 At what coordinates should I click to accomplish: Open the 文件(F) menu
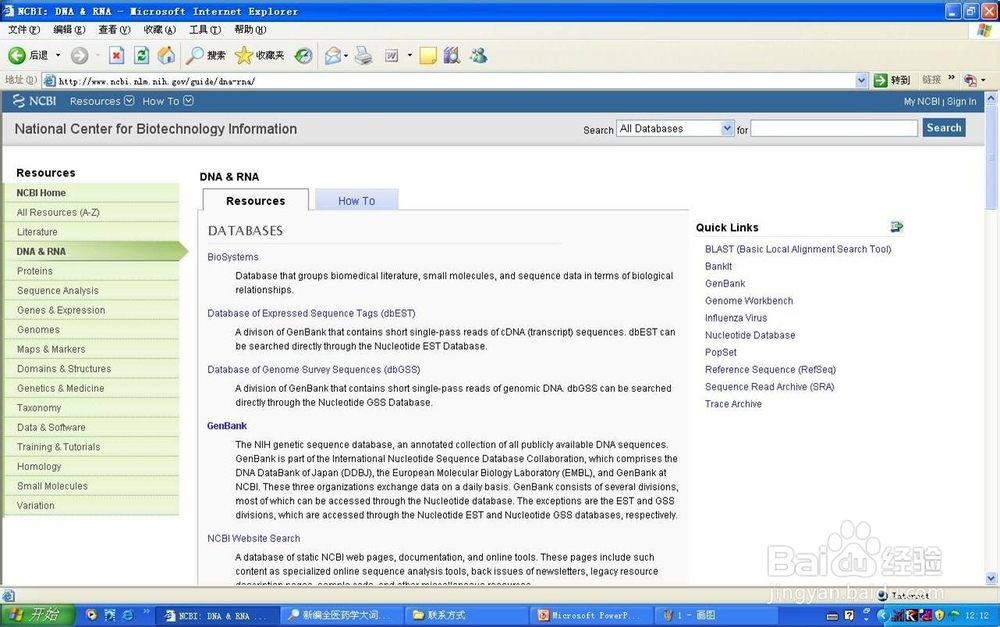point(24,29)
